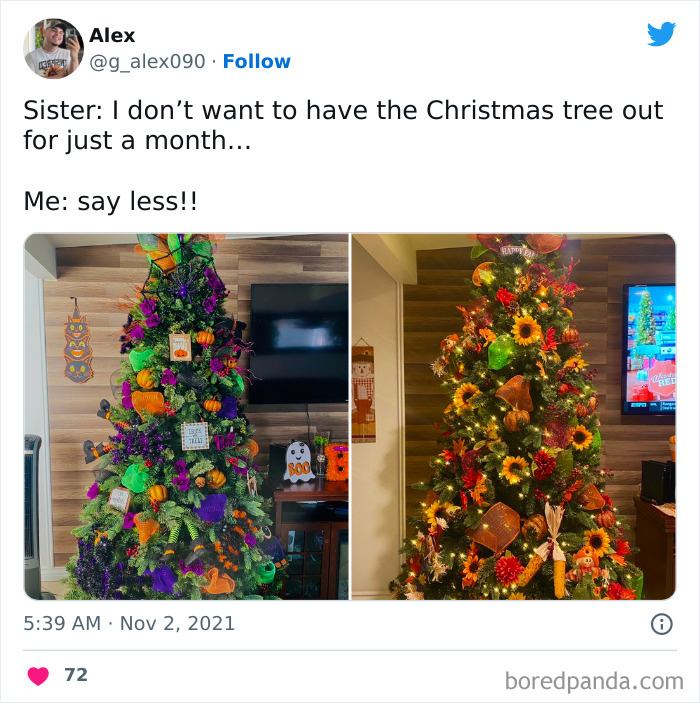Open the Halloween Christmas tree photo
Viewport: 700px width, 703px height.
coord(186,417)
